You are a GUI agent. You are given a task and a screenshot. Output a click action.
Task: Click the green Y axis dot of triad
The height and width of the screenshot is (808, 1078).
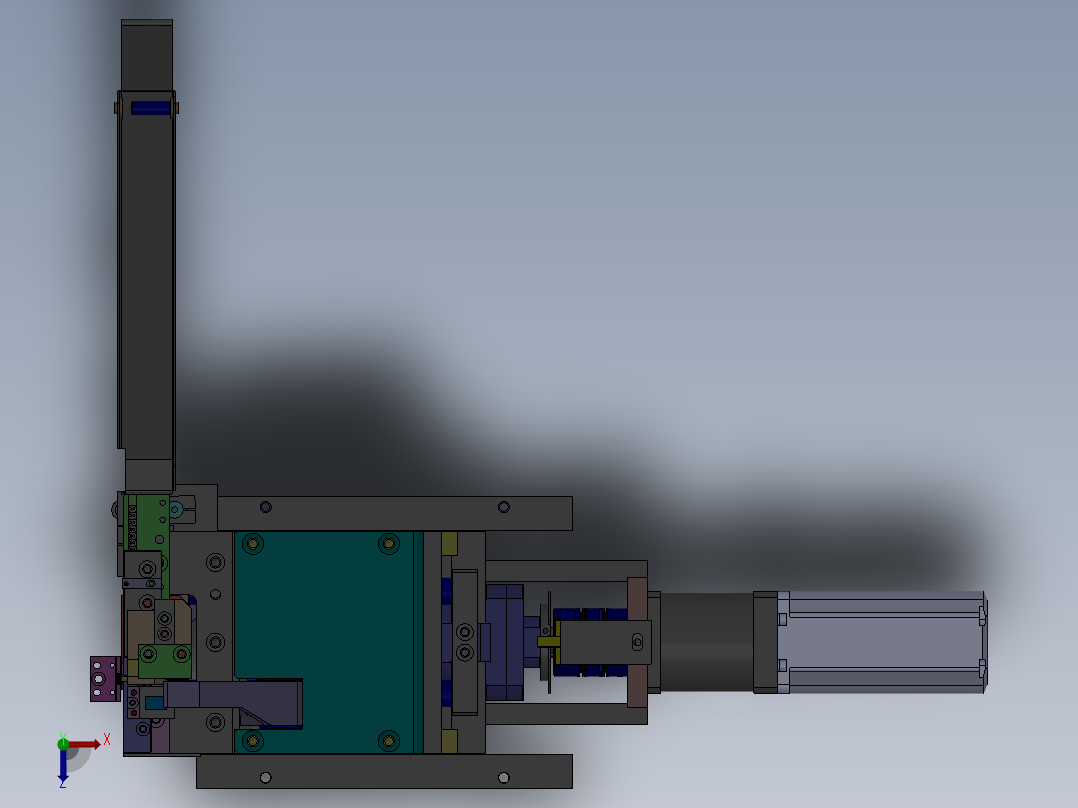[63, 743]
